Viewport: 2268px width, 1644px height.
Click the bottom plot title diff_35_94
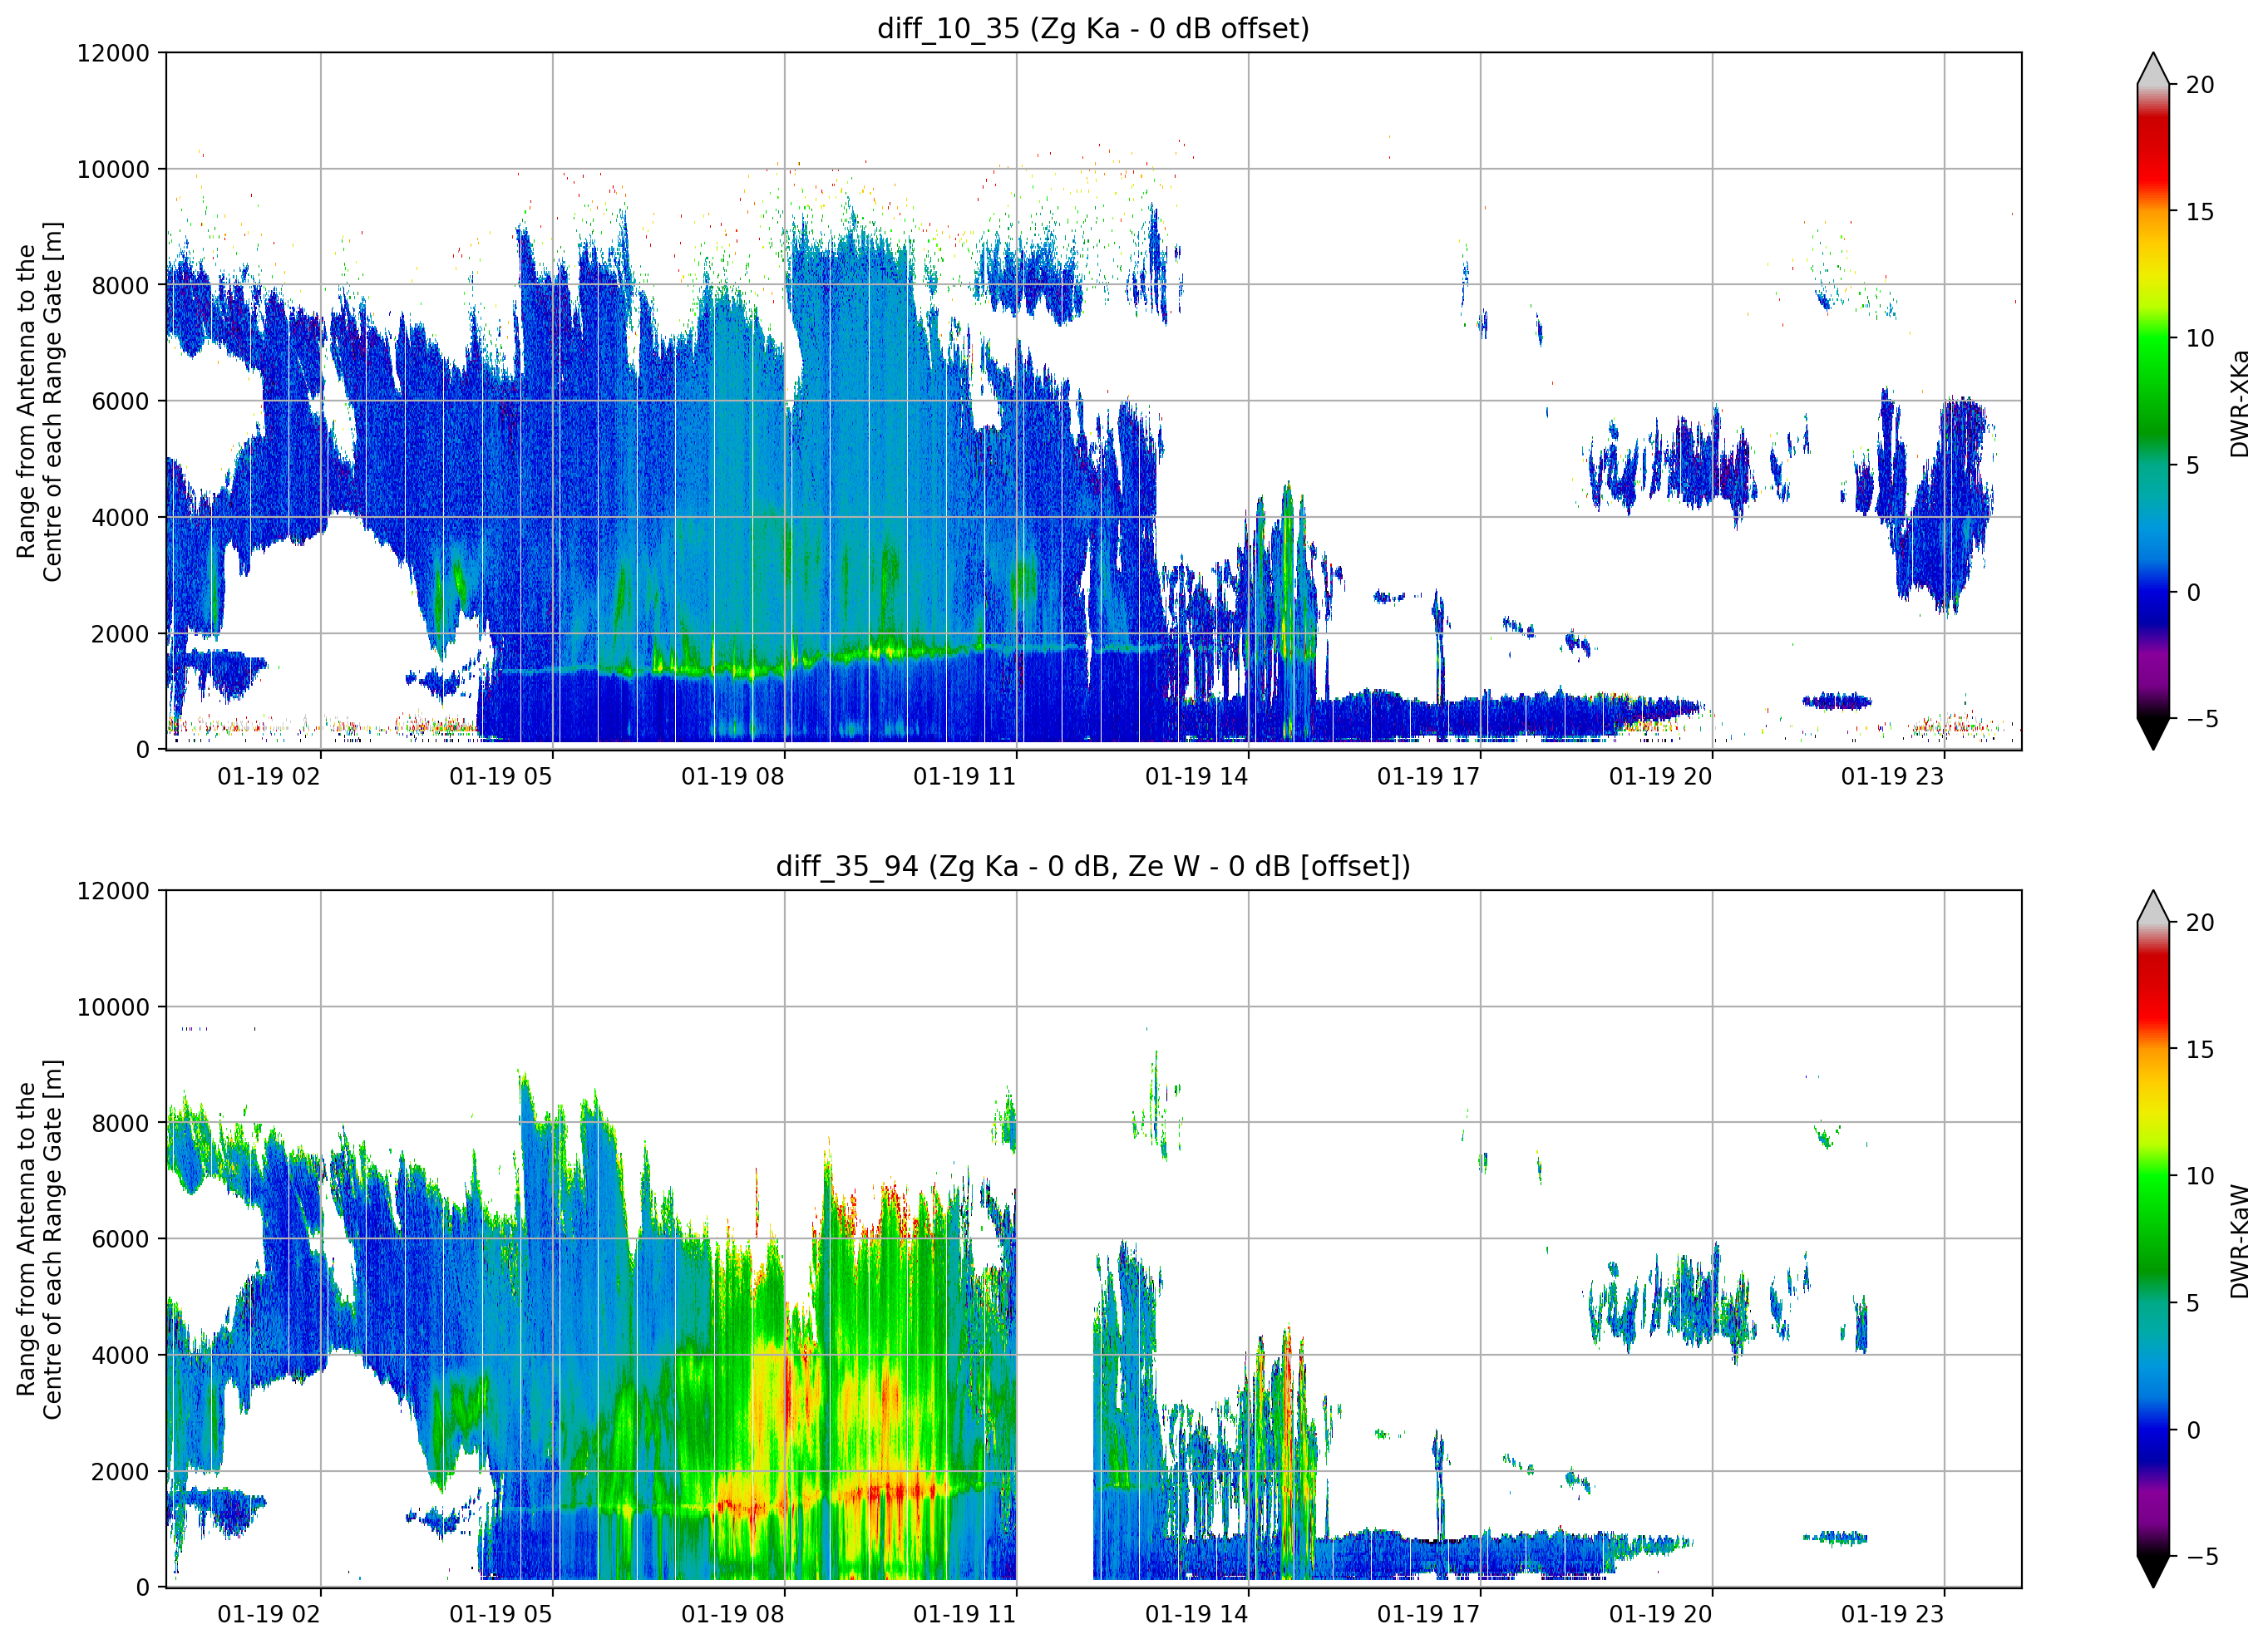pyautogui.click(x=1093, y=866)
